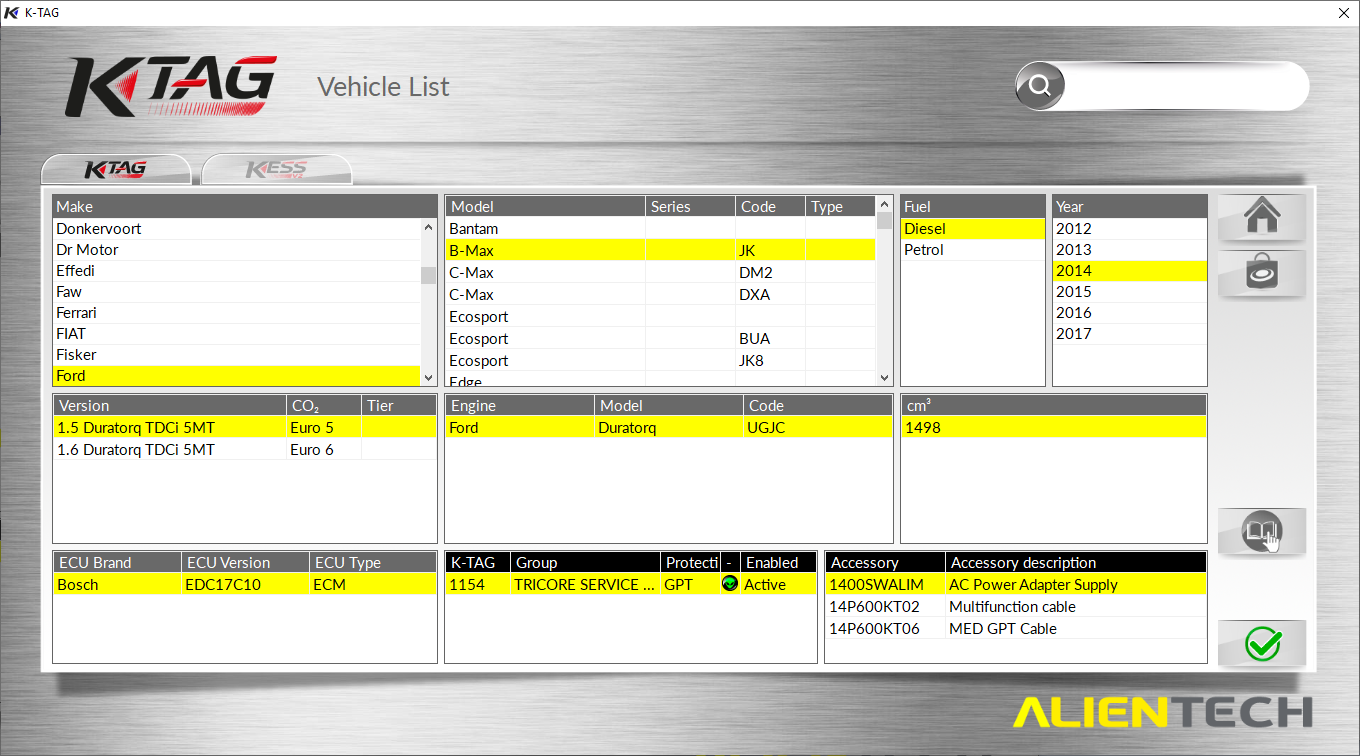
Task: Choose Petrol fuel
Action: click(x=973, y=249)
